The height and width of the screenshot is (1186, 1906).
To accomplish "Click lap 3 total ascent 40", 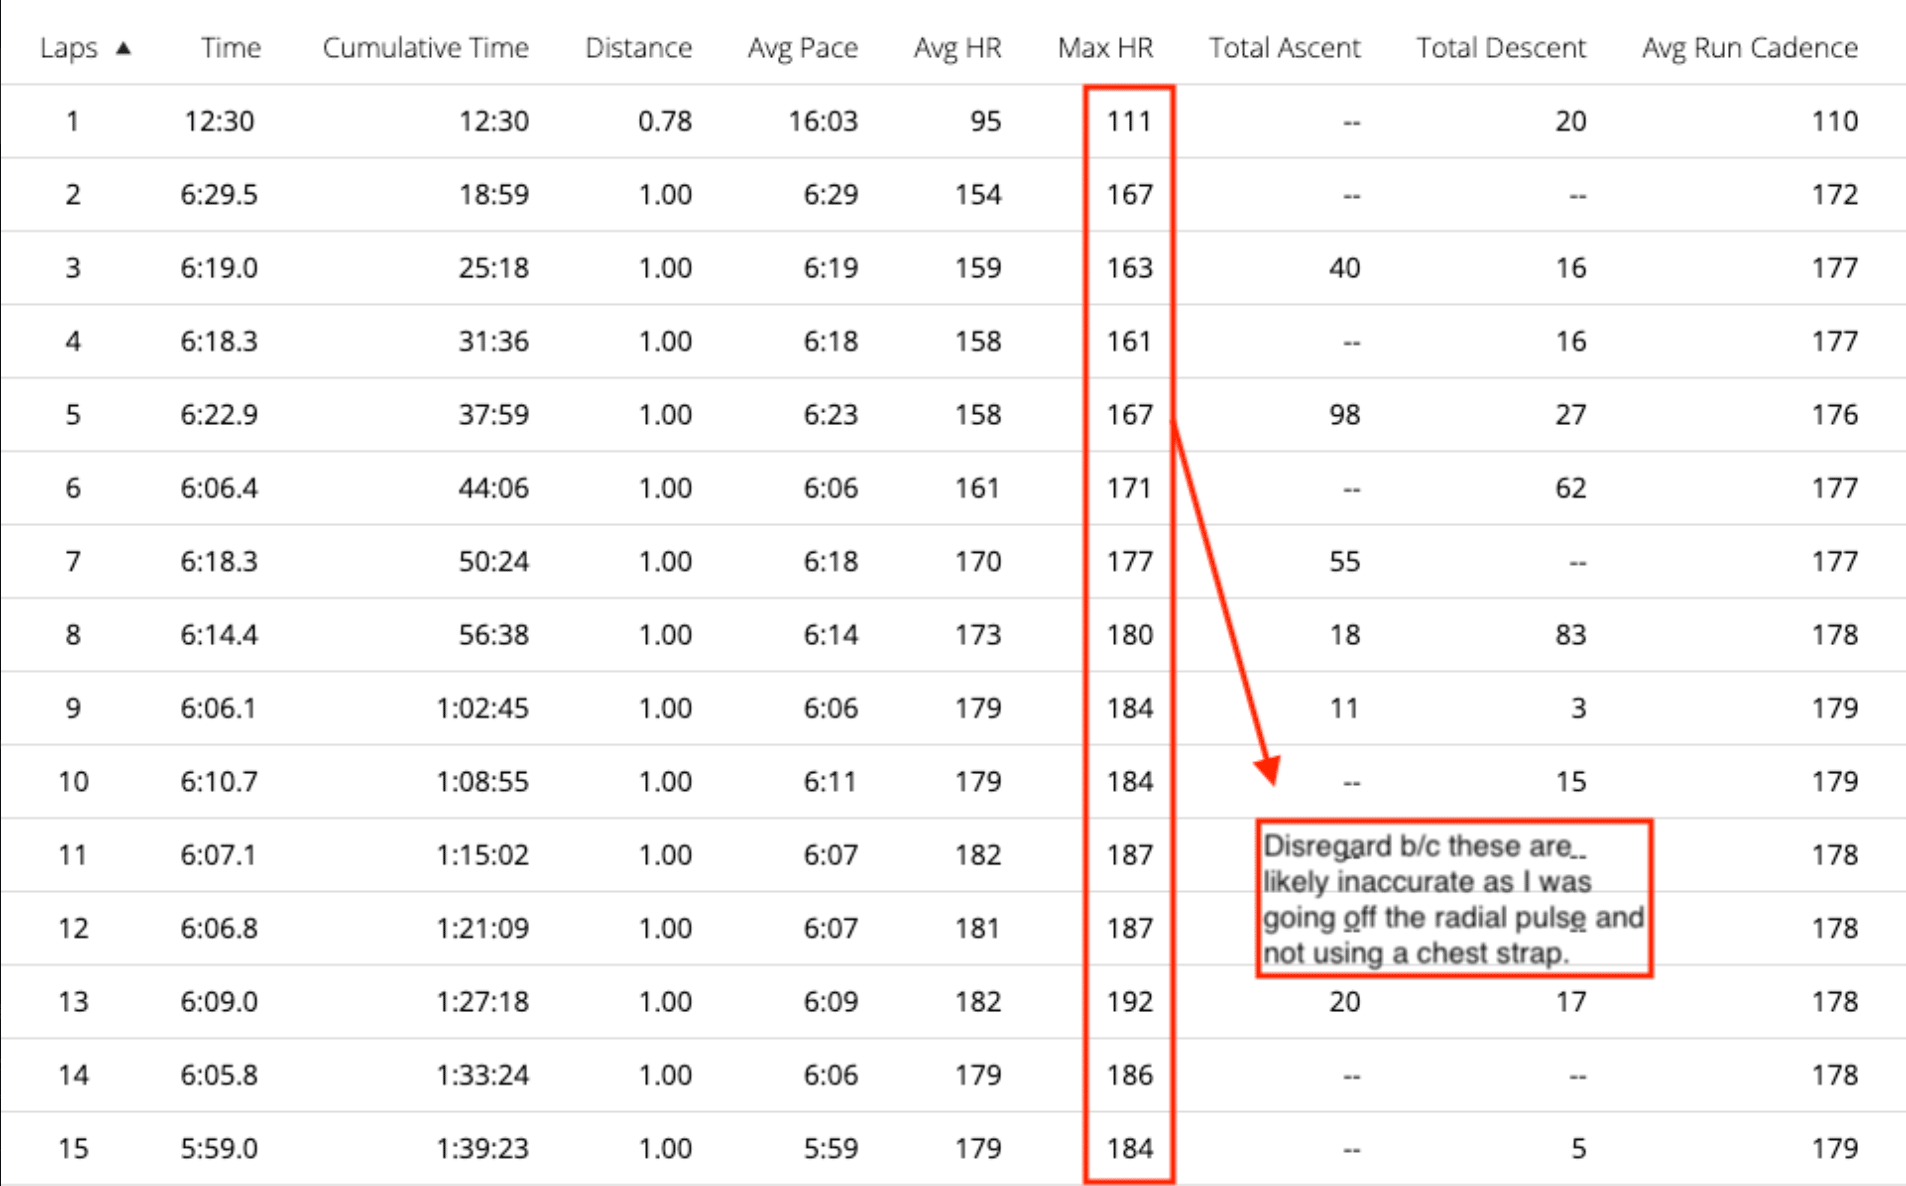I will 1344,268.
